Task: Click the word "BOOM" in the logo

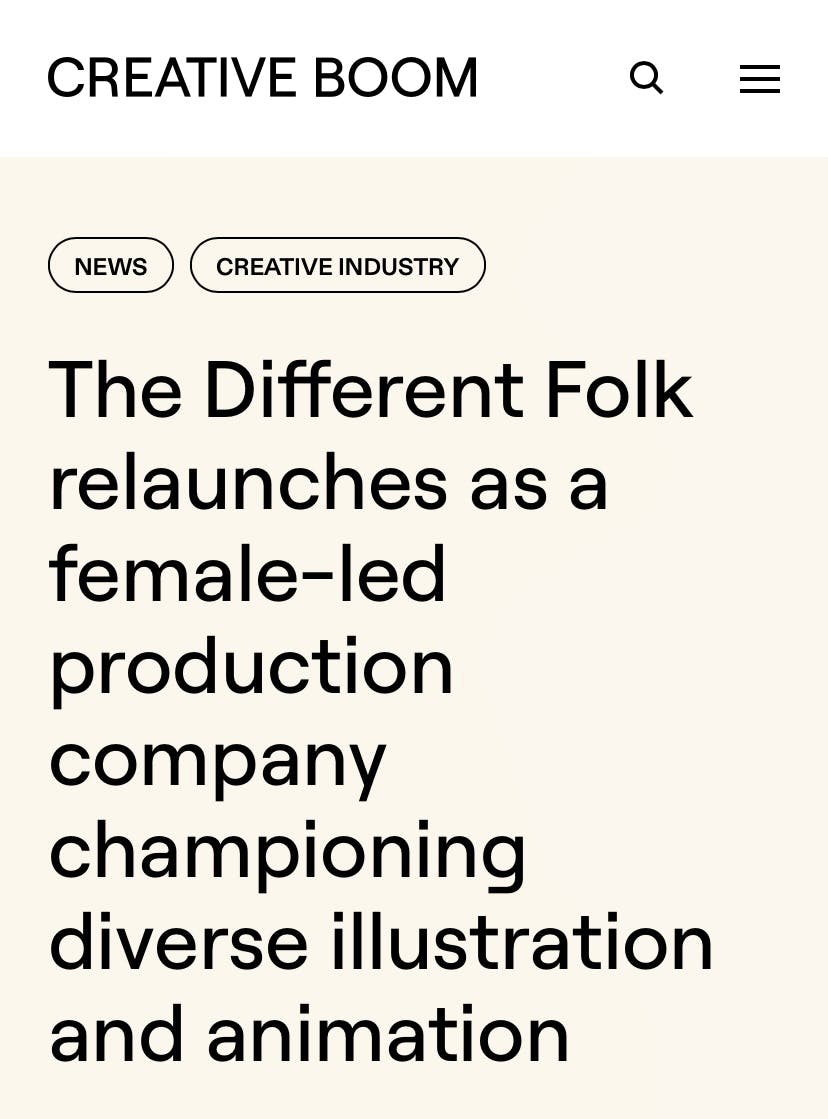Action: pos(396,78)
